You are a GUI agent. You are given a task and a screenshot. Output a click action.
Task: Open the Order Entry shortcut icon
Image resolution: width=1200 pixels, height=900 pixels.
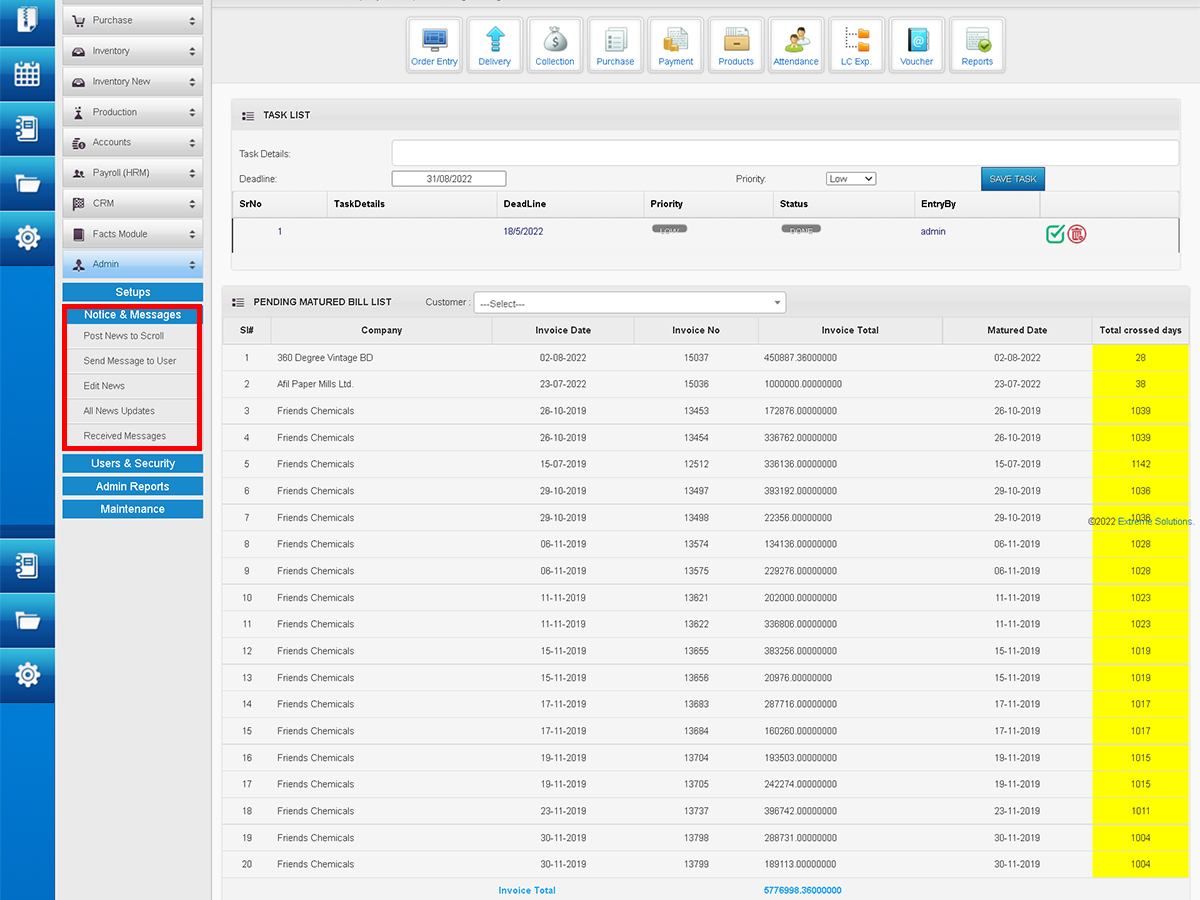click(434, 46)
